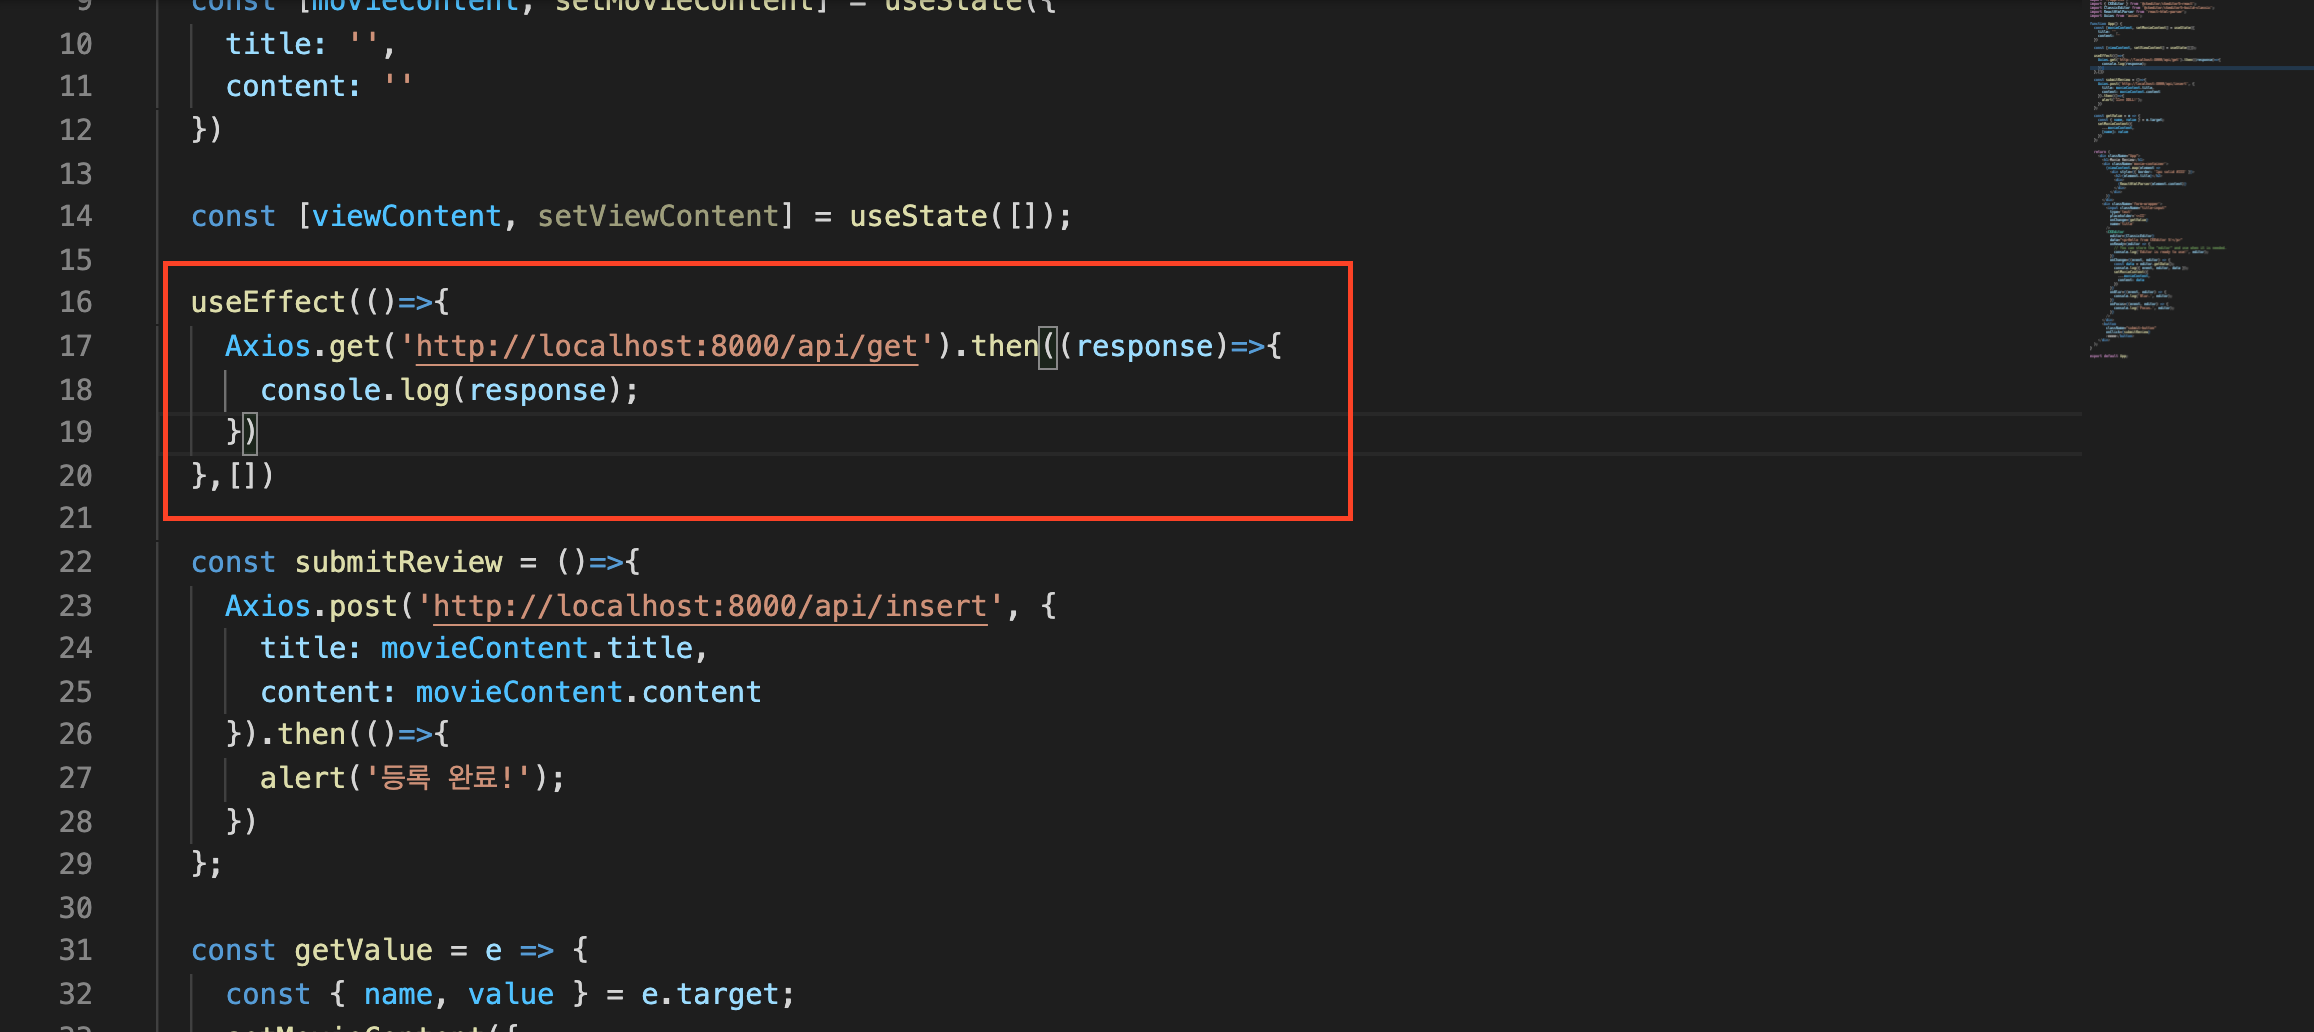Screen dimensions: 2314x1032
Task: Click movieContent on line 24
Action: tap(484, 648)
